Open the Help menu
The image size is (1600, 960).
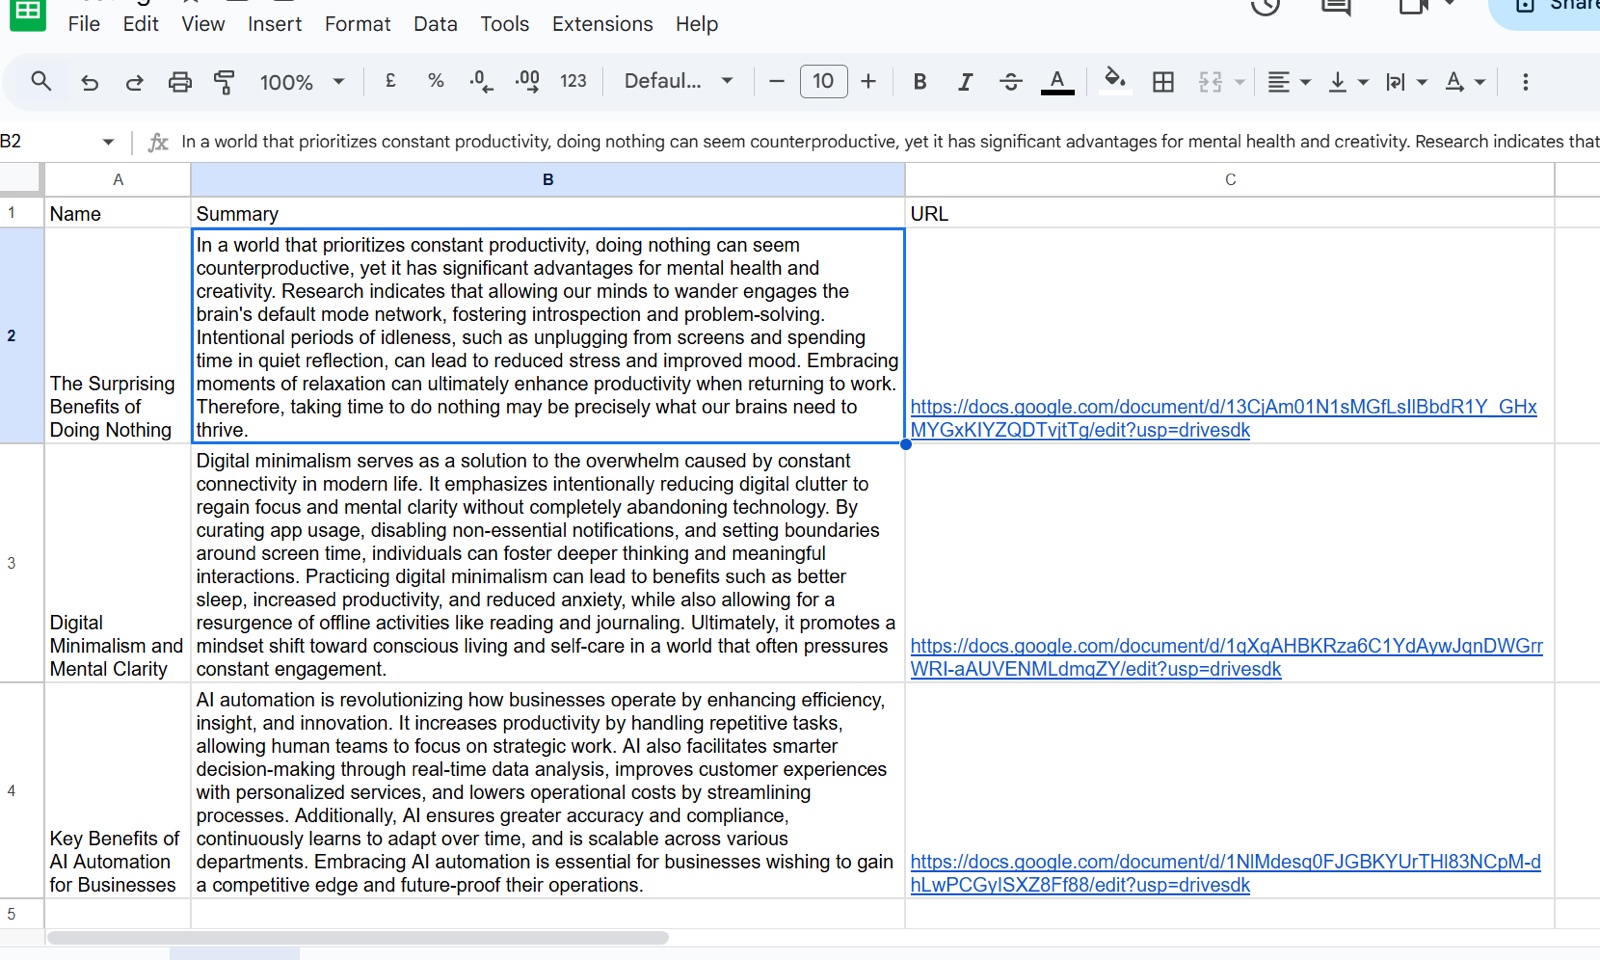point(697,24)
